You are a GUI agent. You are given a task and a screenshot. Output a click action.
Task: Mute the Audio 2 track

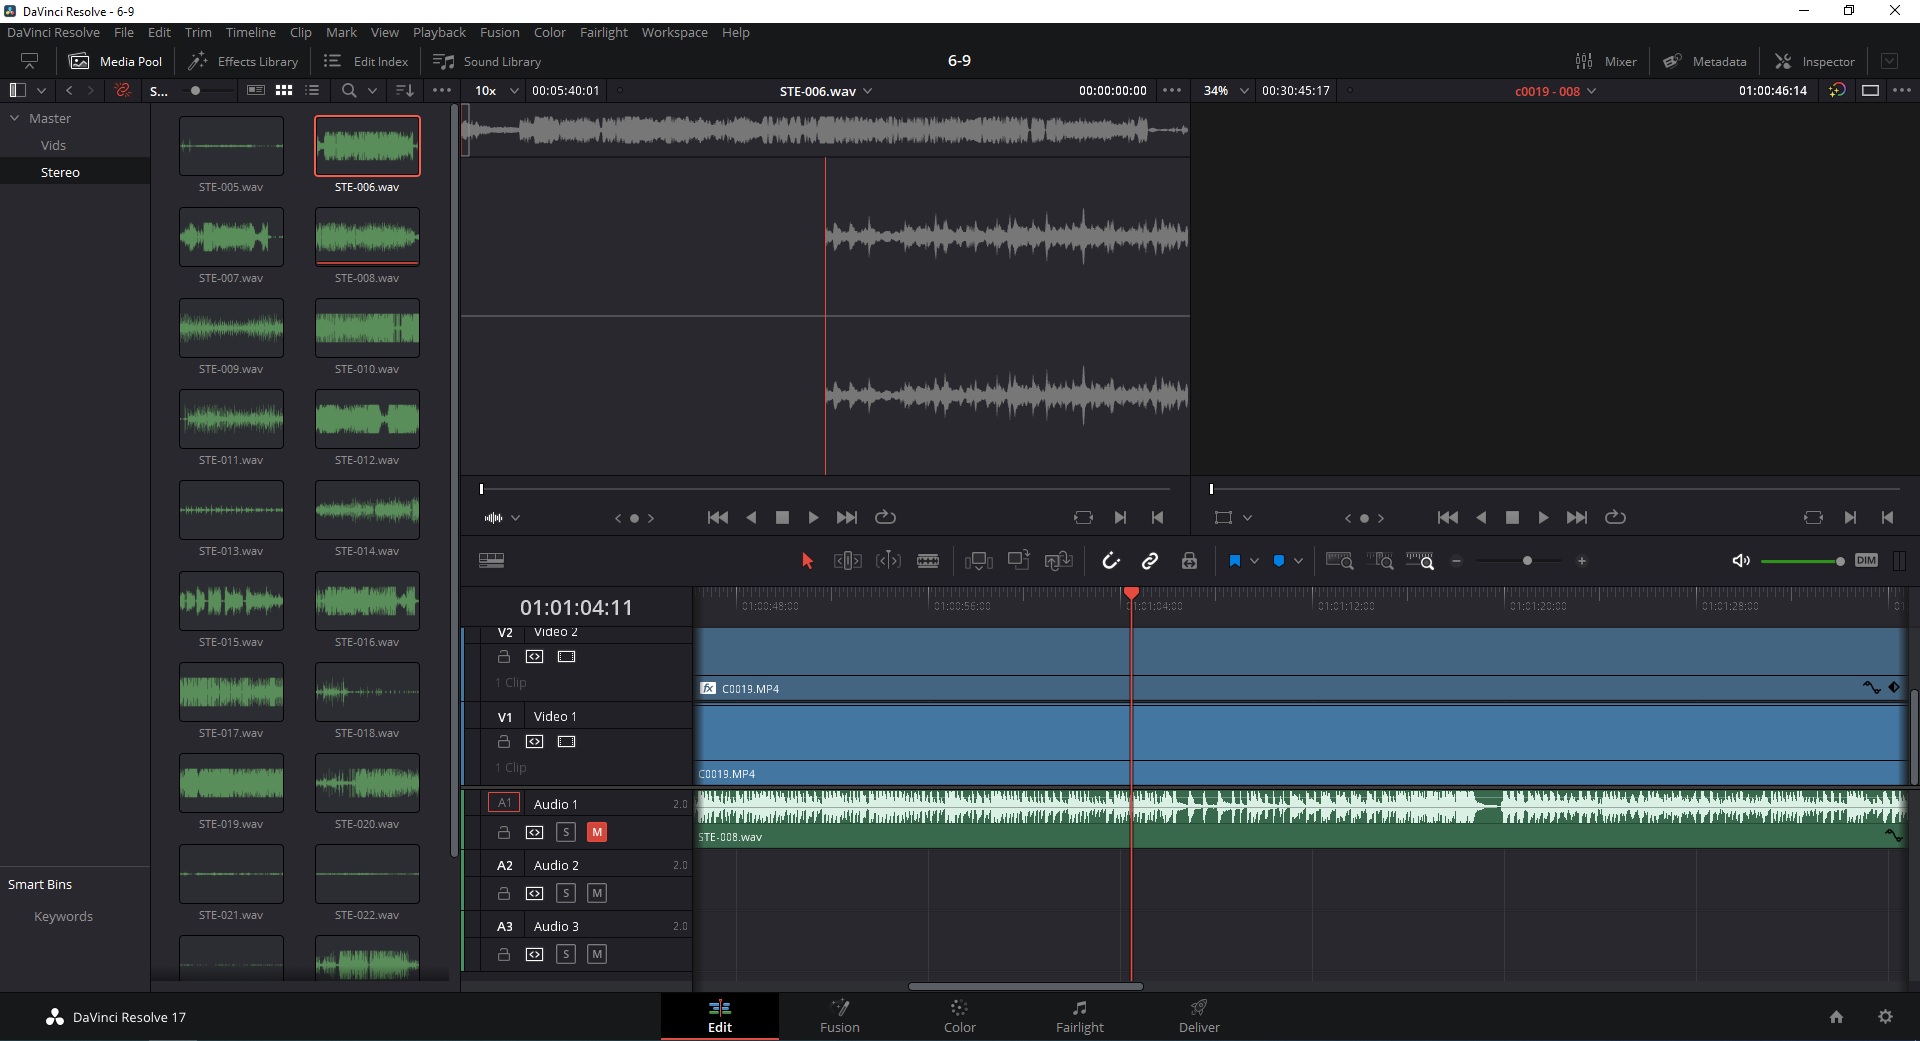(x=597, y=893)
